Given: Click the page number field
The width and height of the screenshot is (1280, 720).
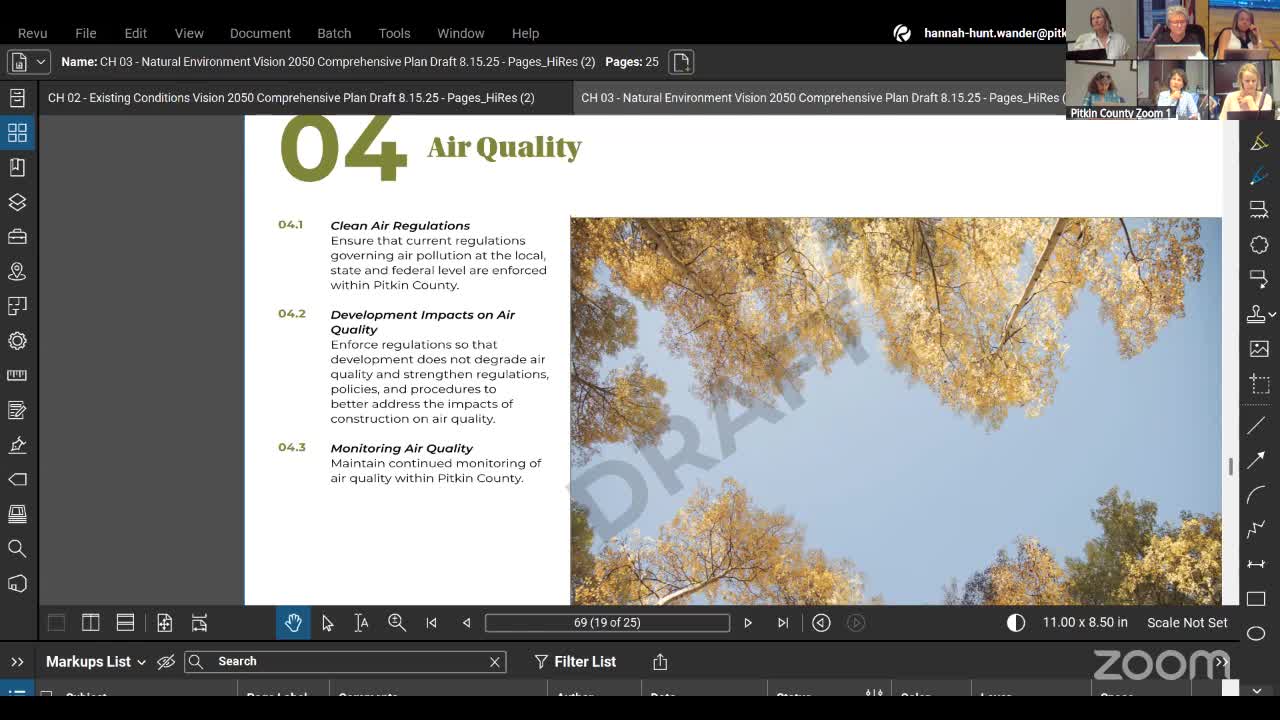Looking at the screenshot, I should [607, 622].
